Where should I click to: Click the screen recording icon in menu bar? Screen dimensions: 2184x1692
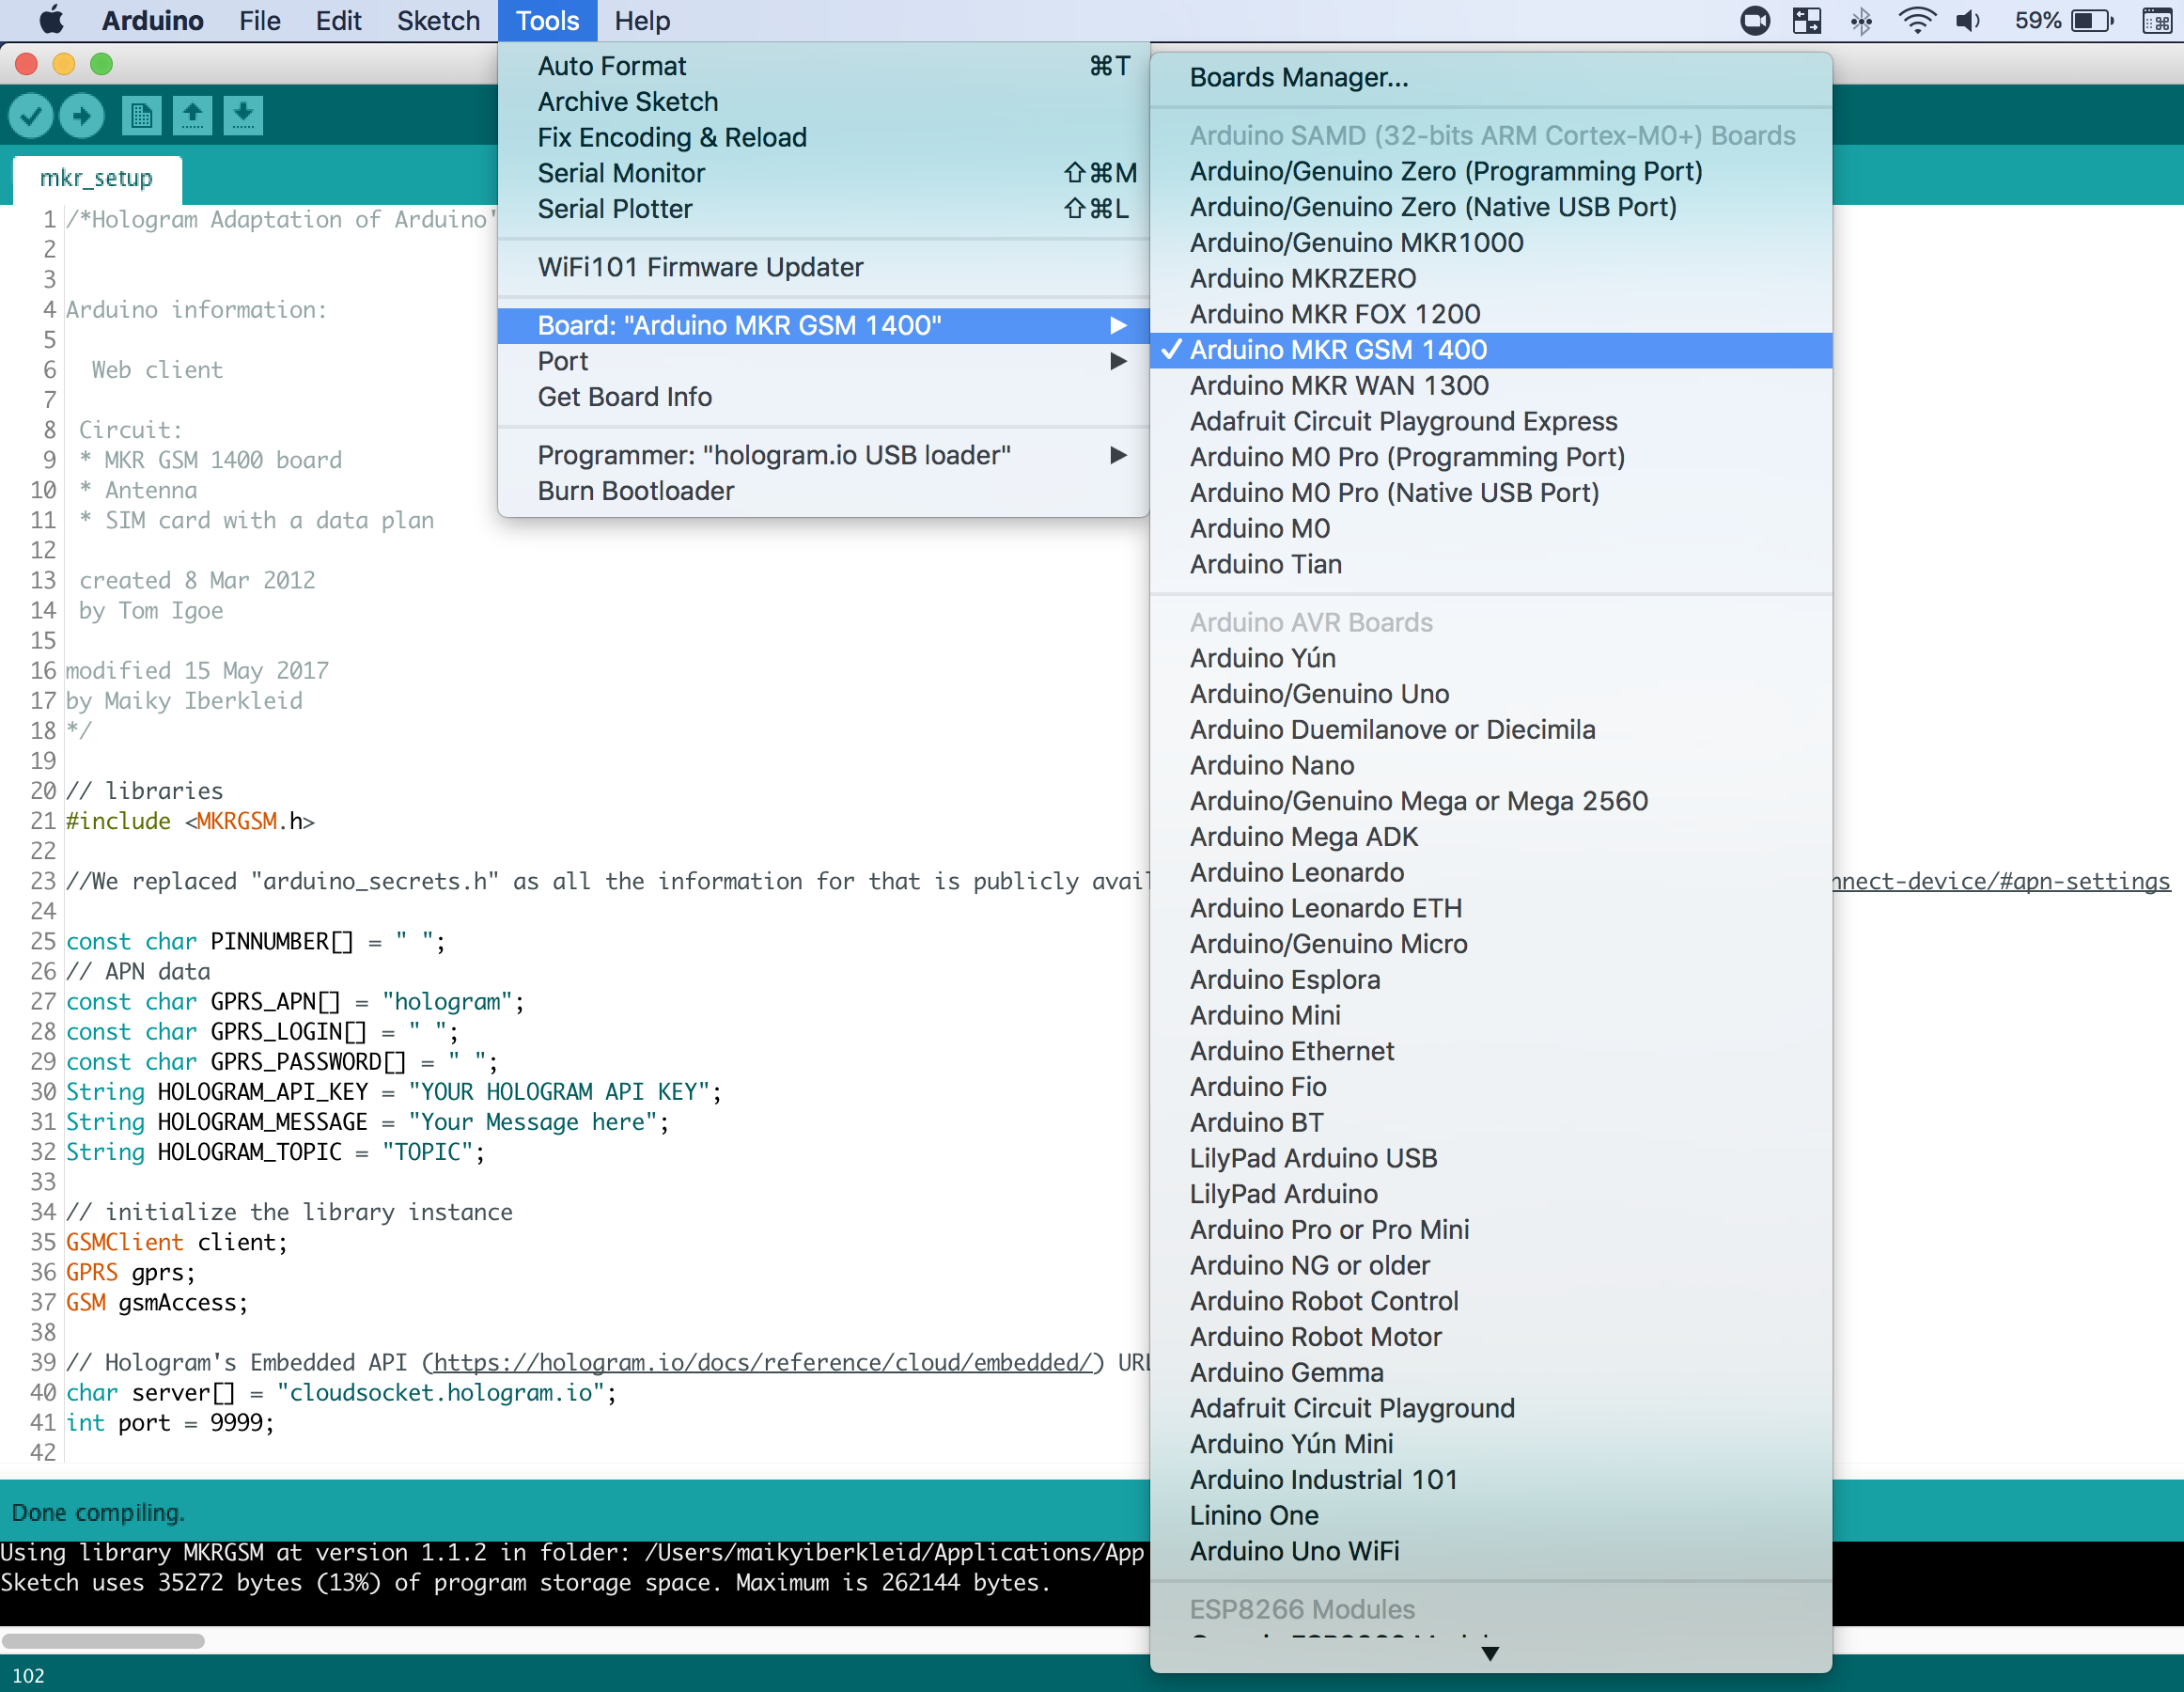pyautogui.click(x=1755, y=20)
